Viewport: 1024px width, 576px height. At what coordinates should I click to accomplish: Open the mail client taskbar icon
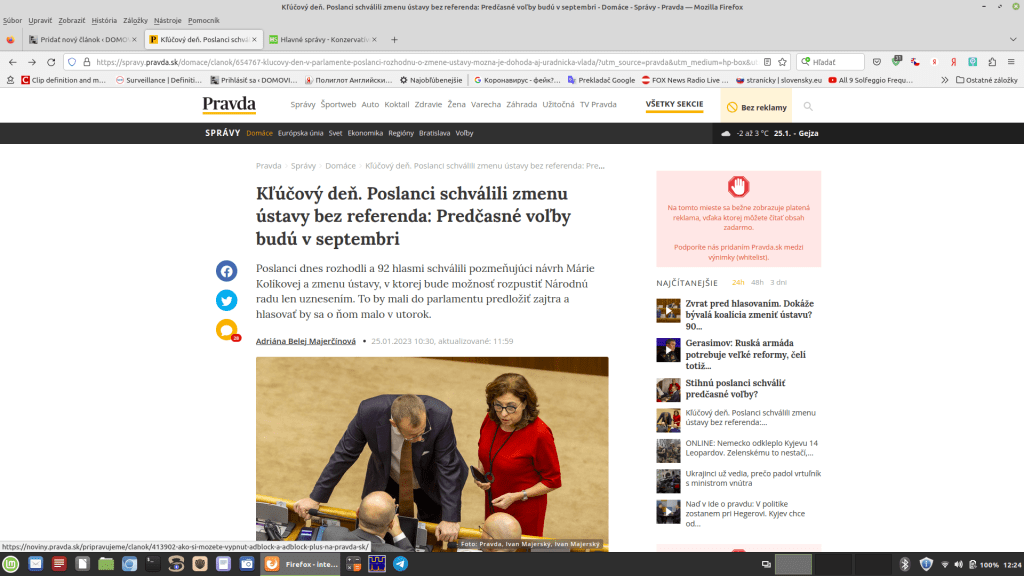click(35, 564)
